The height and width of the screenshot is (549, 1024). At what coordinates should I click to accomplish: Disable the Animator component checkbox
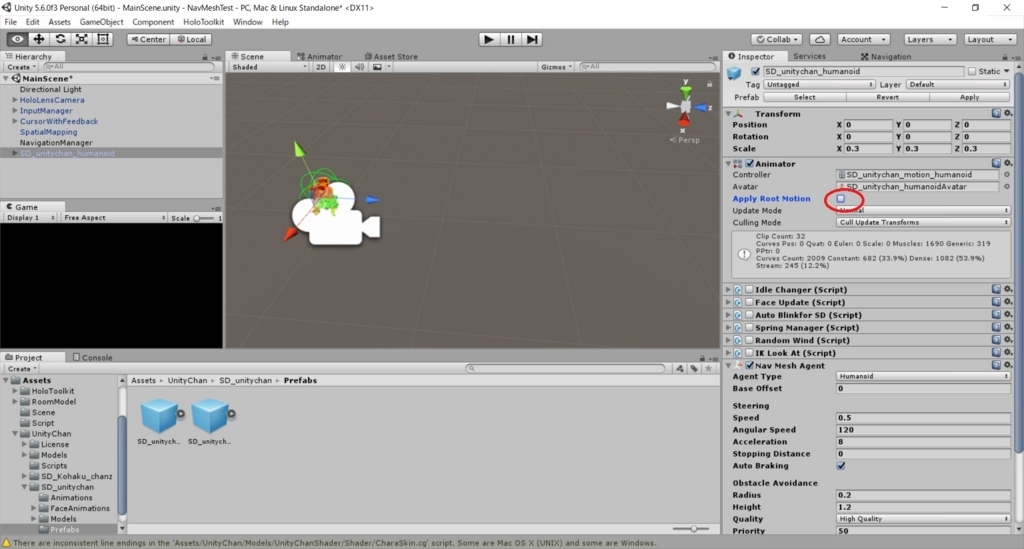750,163
